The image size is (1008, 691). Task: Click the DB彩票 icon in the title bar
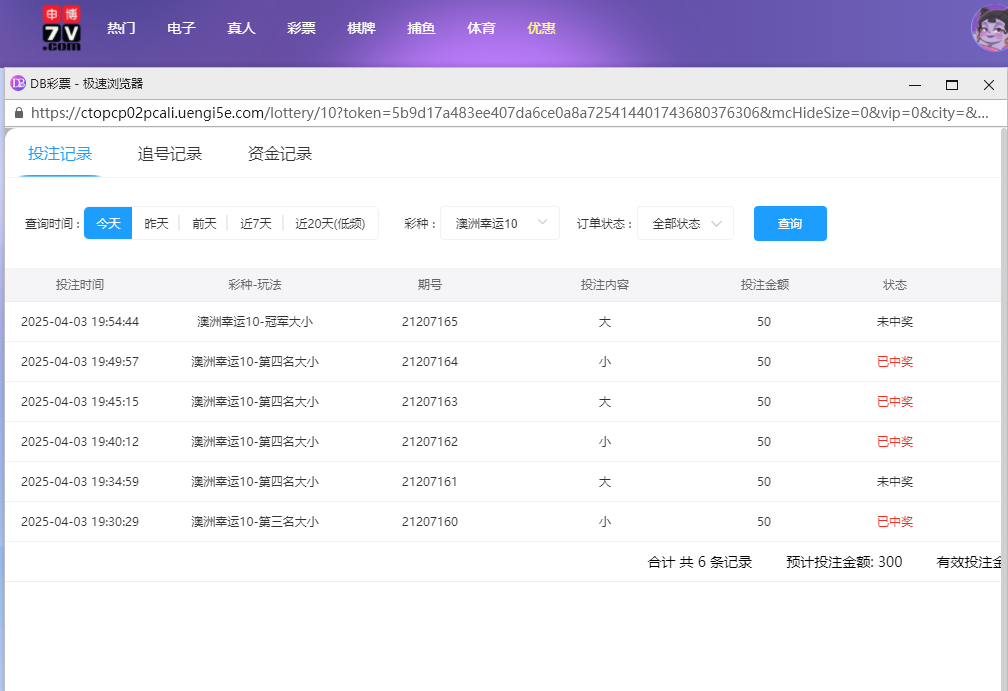point(17,84)
